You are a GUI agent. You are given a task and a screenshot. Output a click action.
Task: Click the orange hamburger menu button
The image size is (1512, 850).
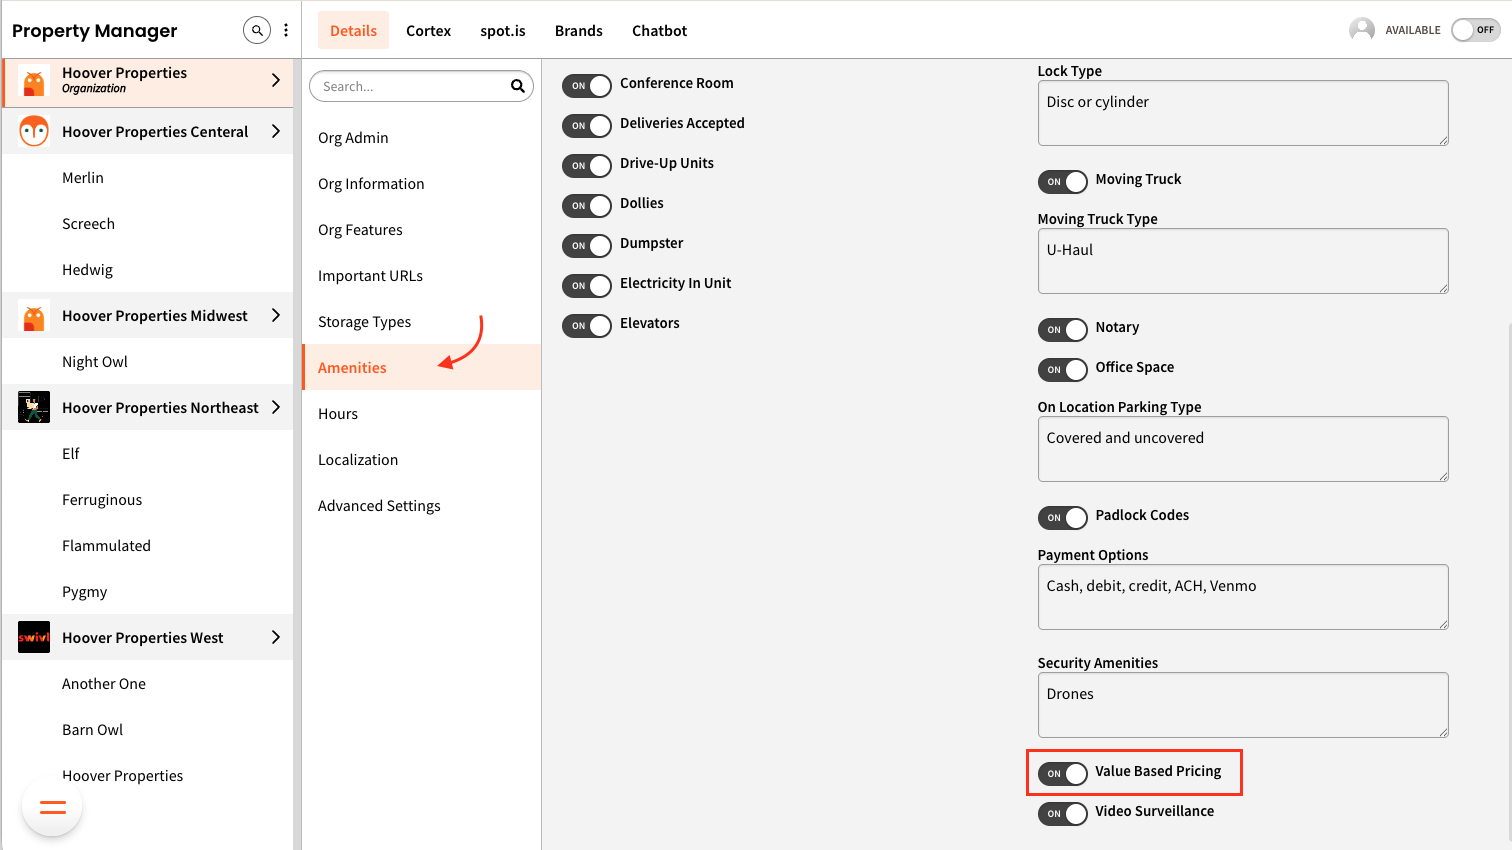pos(52,807)
